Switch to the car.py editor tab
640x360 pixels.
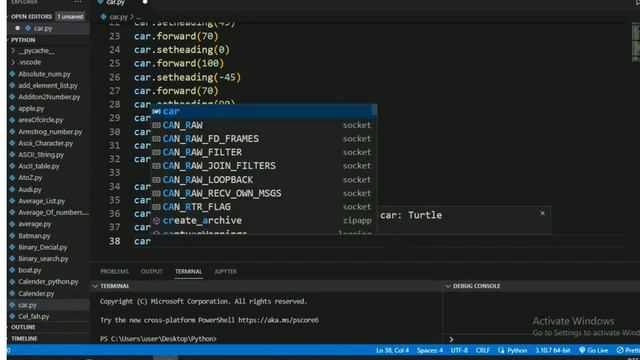(116, 3)
